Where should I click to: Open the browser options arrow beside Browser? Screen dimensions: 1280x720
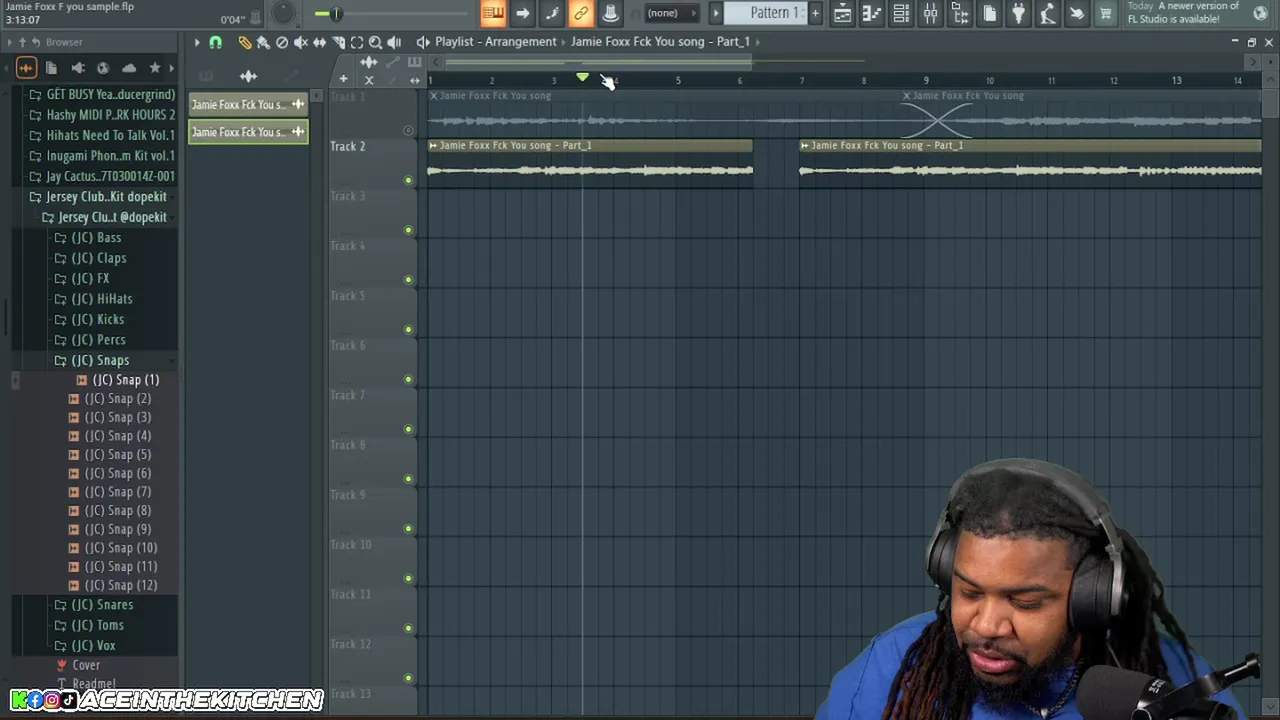coord(9,42)
